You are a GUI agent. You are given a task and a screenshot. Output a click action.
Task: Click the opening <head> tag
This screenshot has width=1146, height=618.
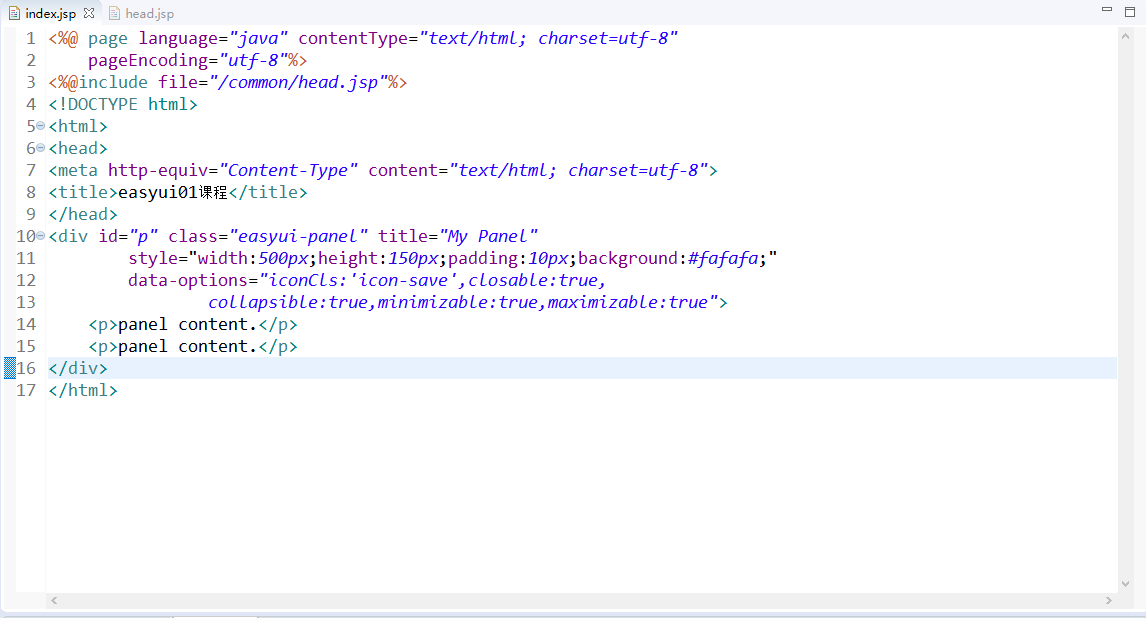(x=78, y=148)
